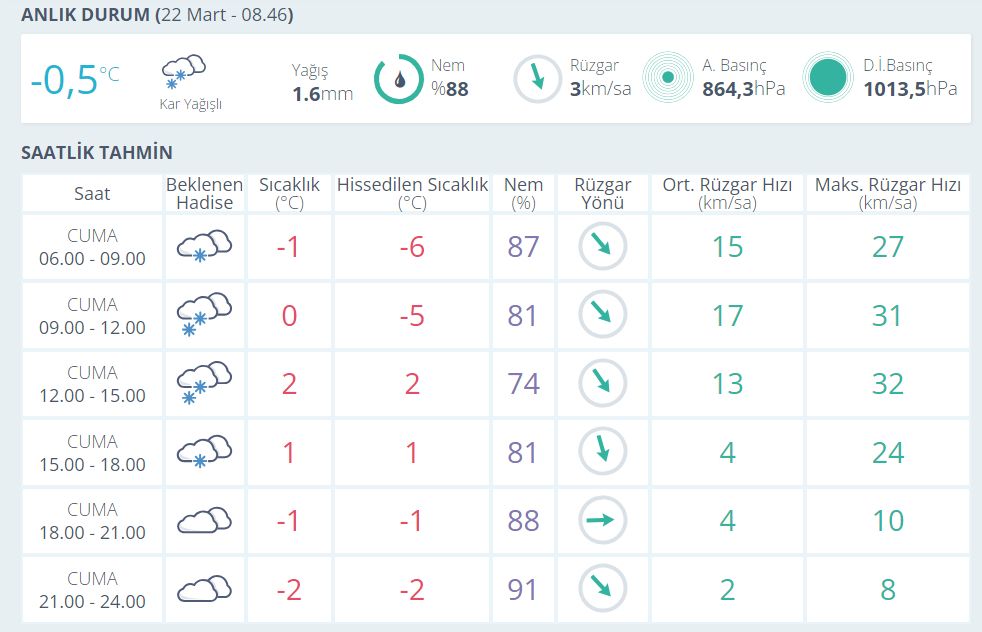Click the A. Basınç pressure rings icon
This screenshot has width=982, height=632.
tap(668, 77)
